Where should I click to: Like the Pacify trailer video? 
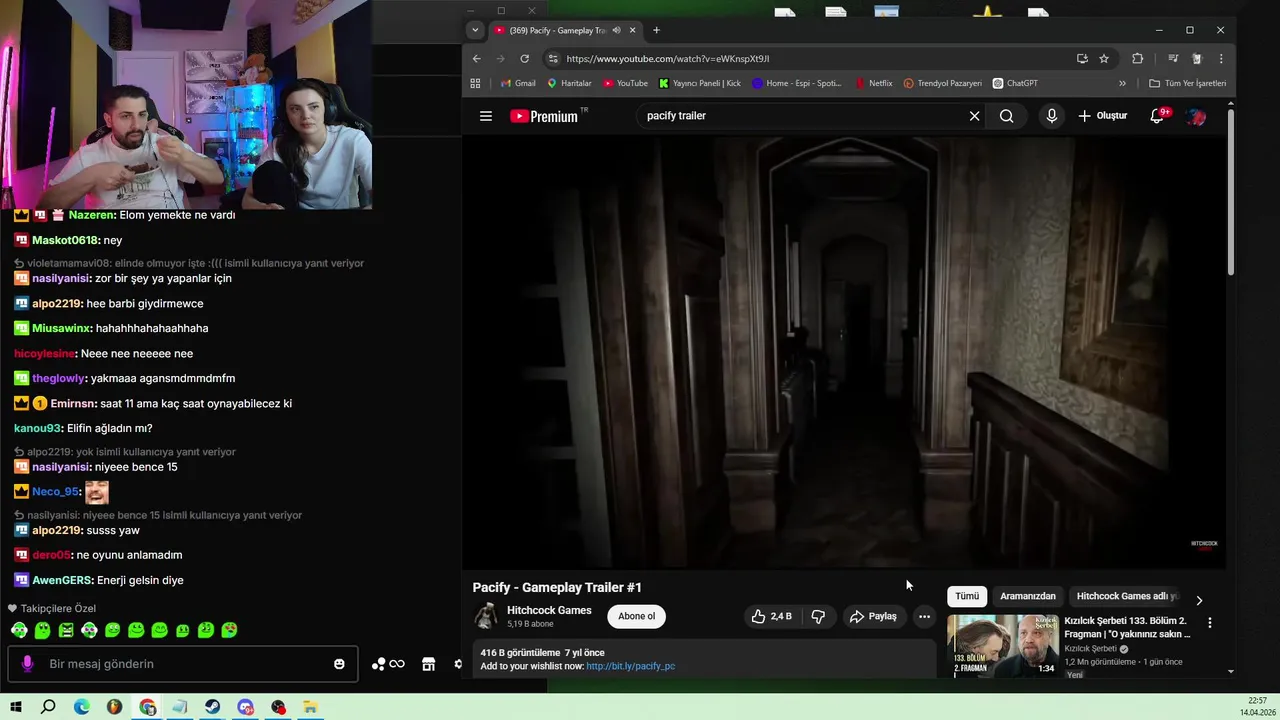point(771,617)
